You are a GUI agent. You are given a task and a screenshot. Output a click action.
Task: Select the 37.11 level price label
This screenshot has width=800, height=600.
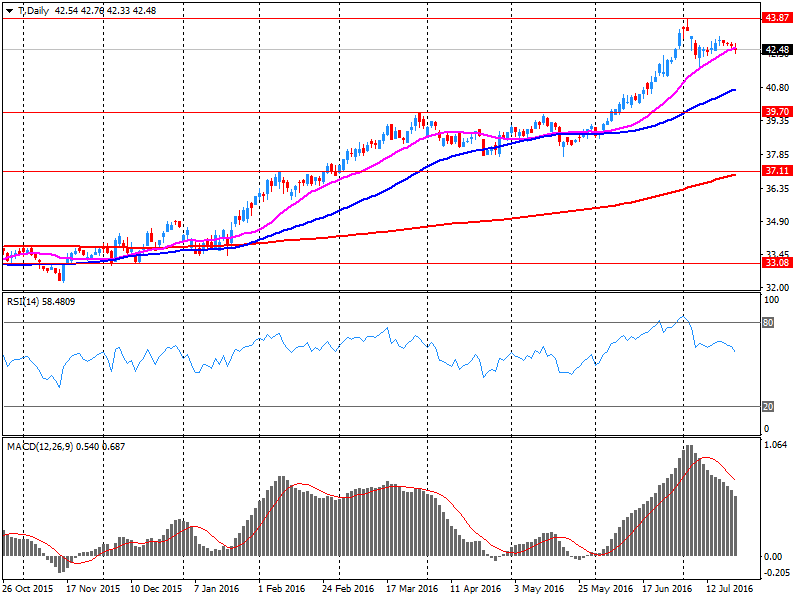pyautogui.click(x=777, y=170)
